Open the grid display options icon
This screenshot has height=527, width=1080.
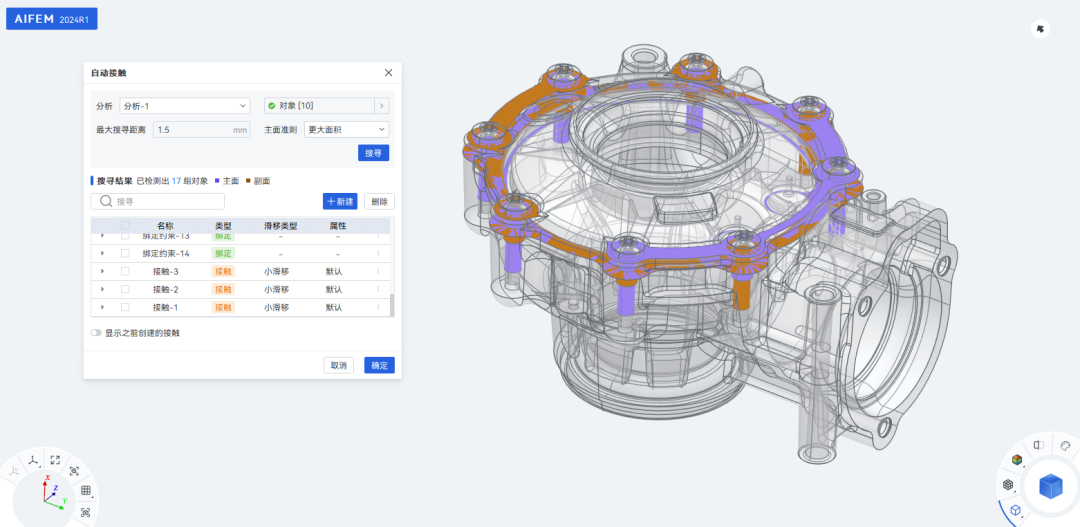(x=86, y=490)
